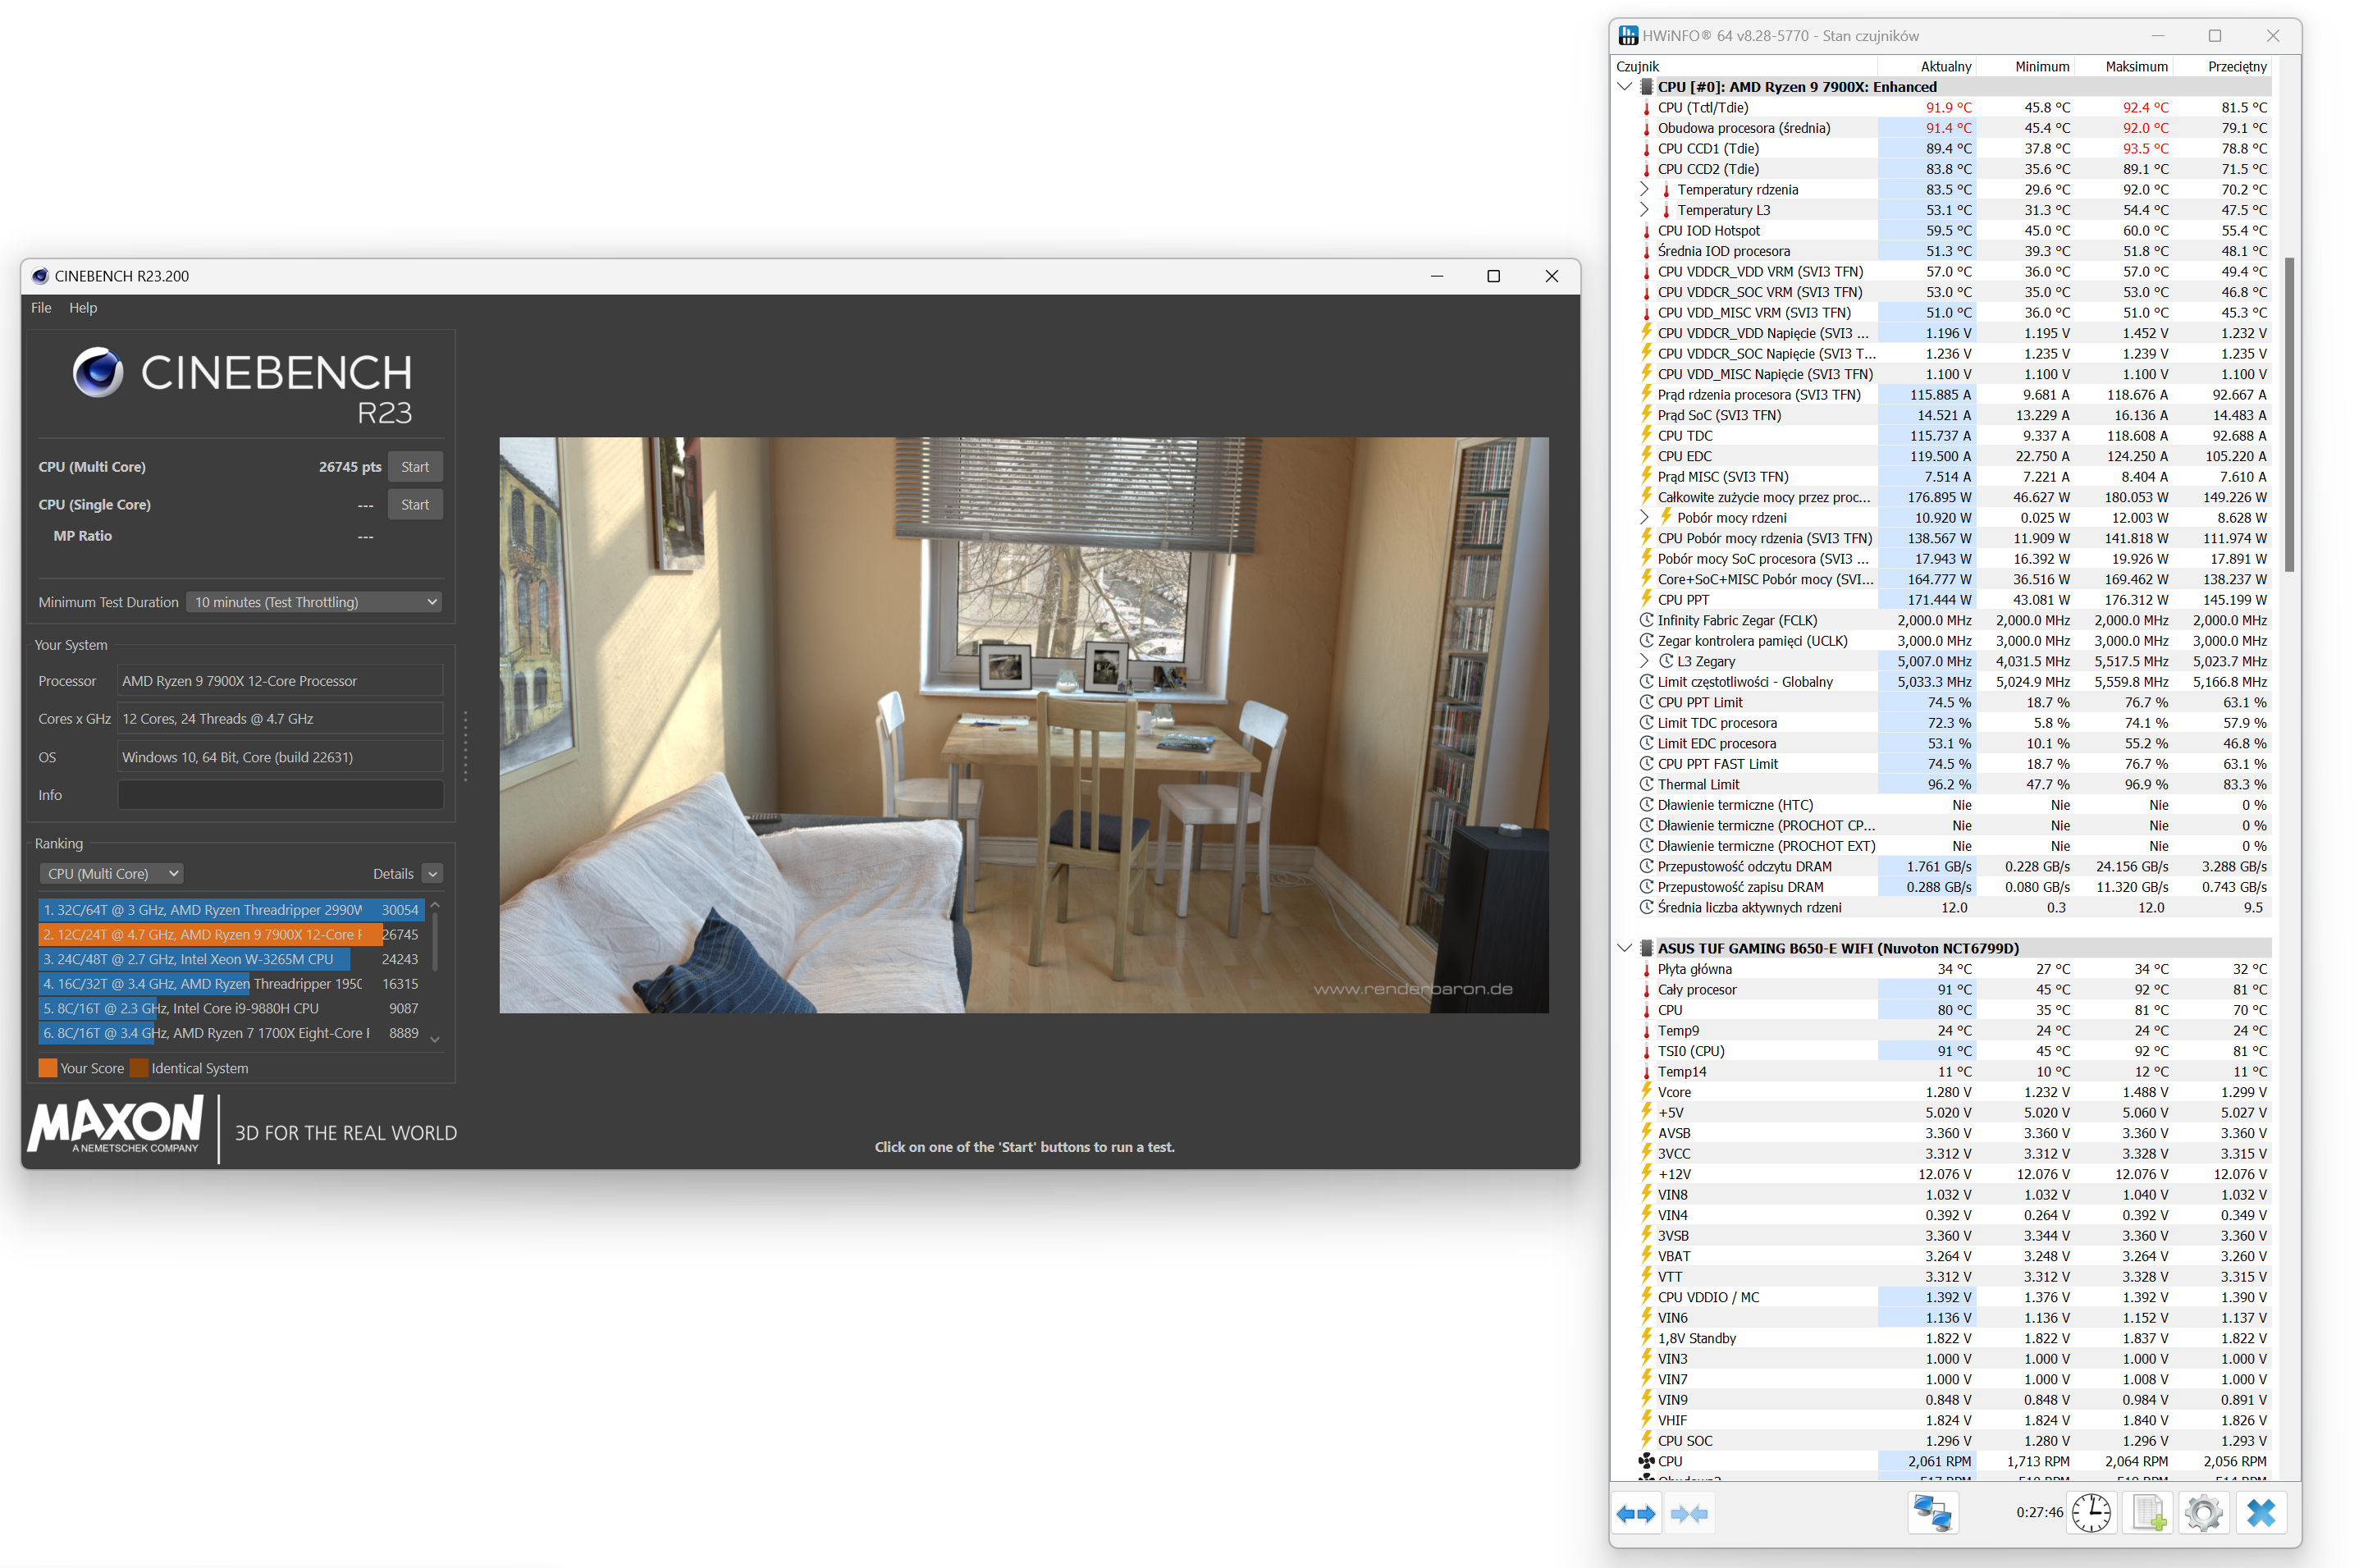Toggle the ranking Details dropdown button
The height and width of the screenshot is (1568, 2359).
(432, 873)
